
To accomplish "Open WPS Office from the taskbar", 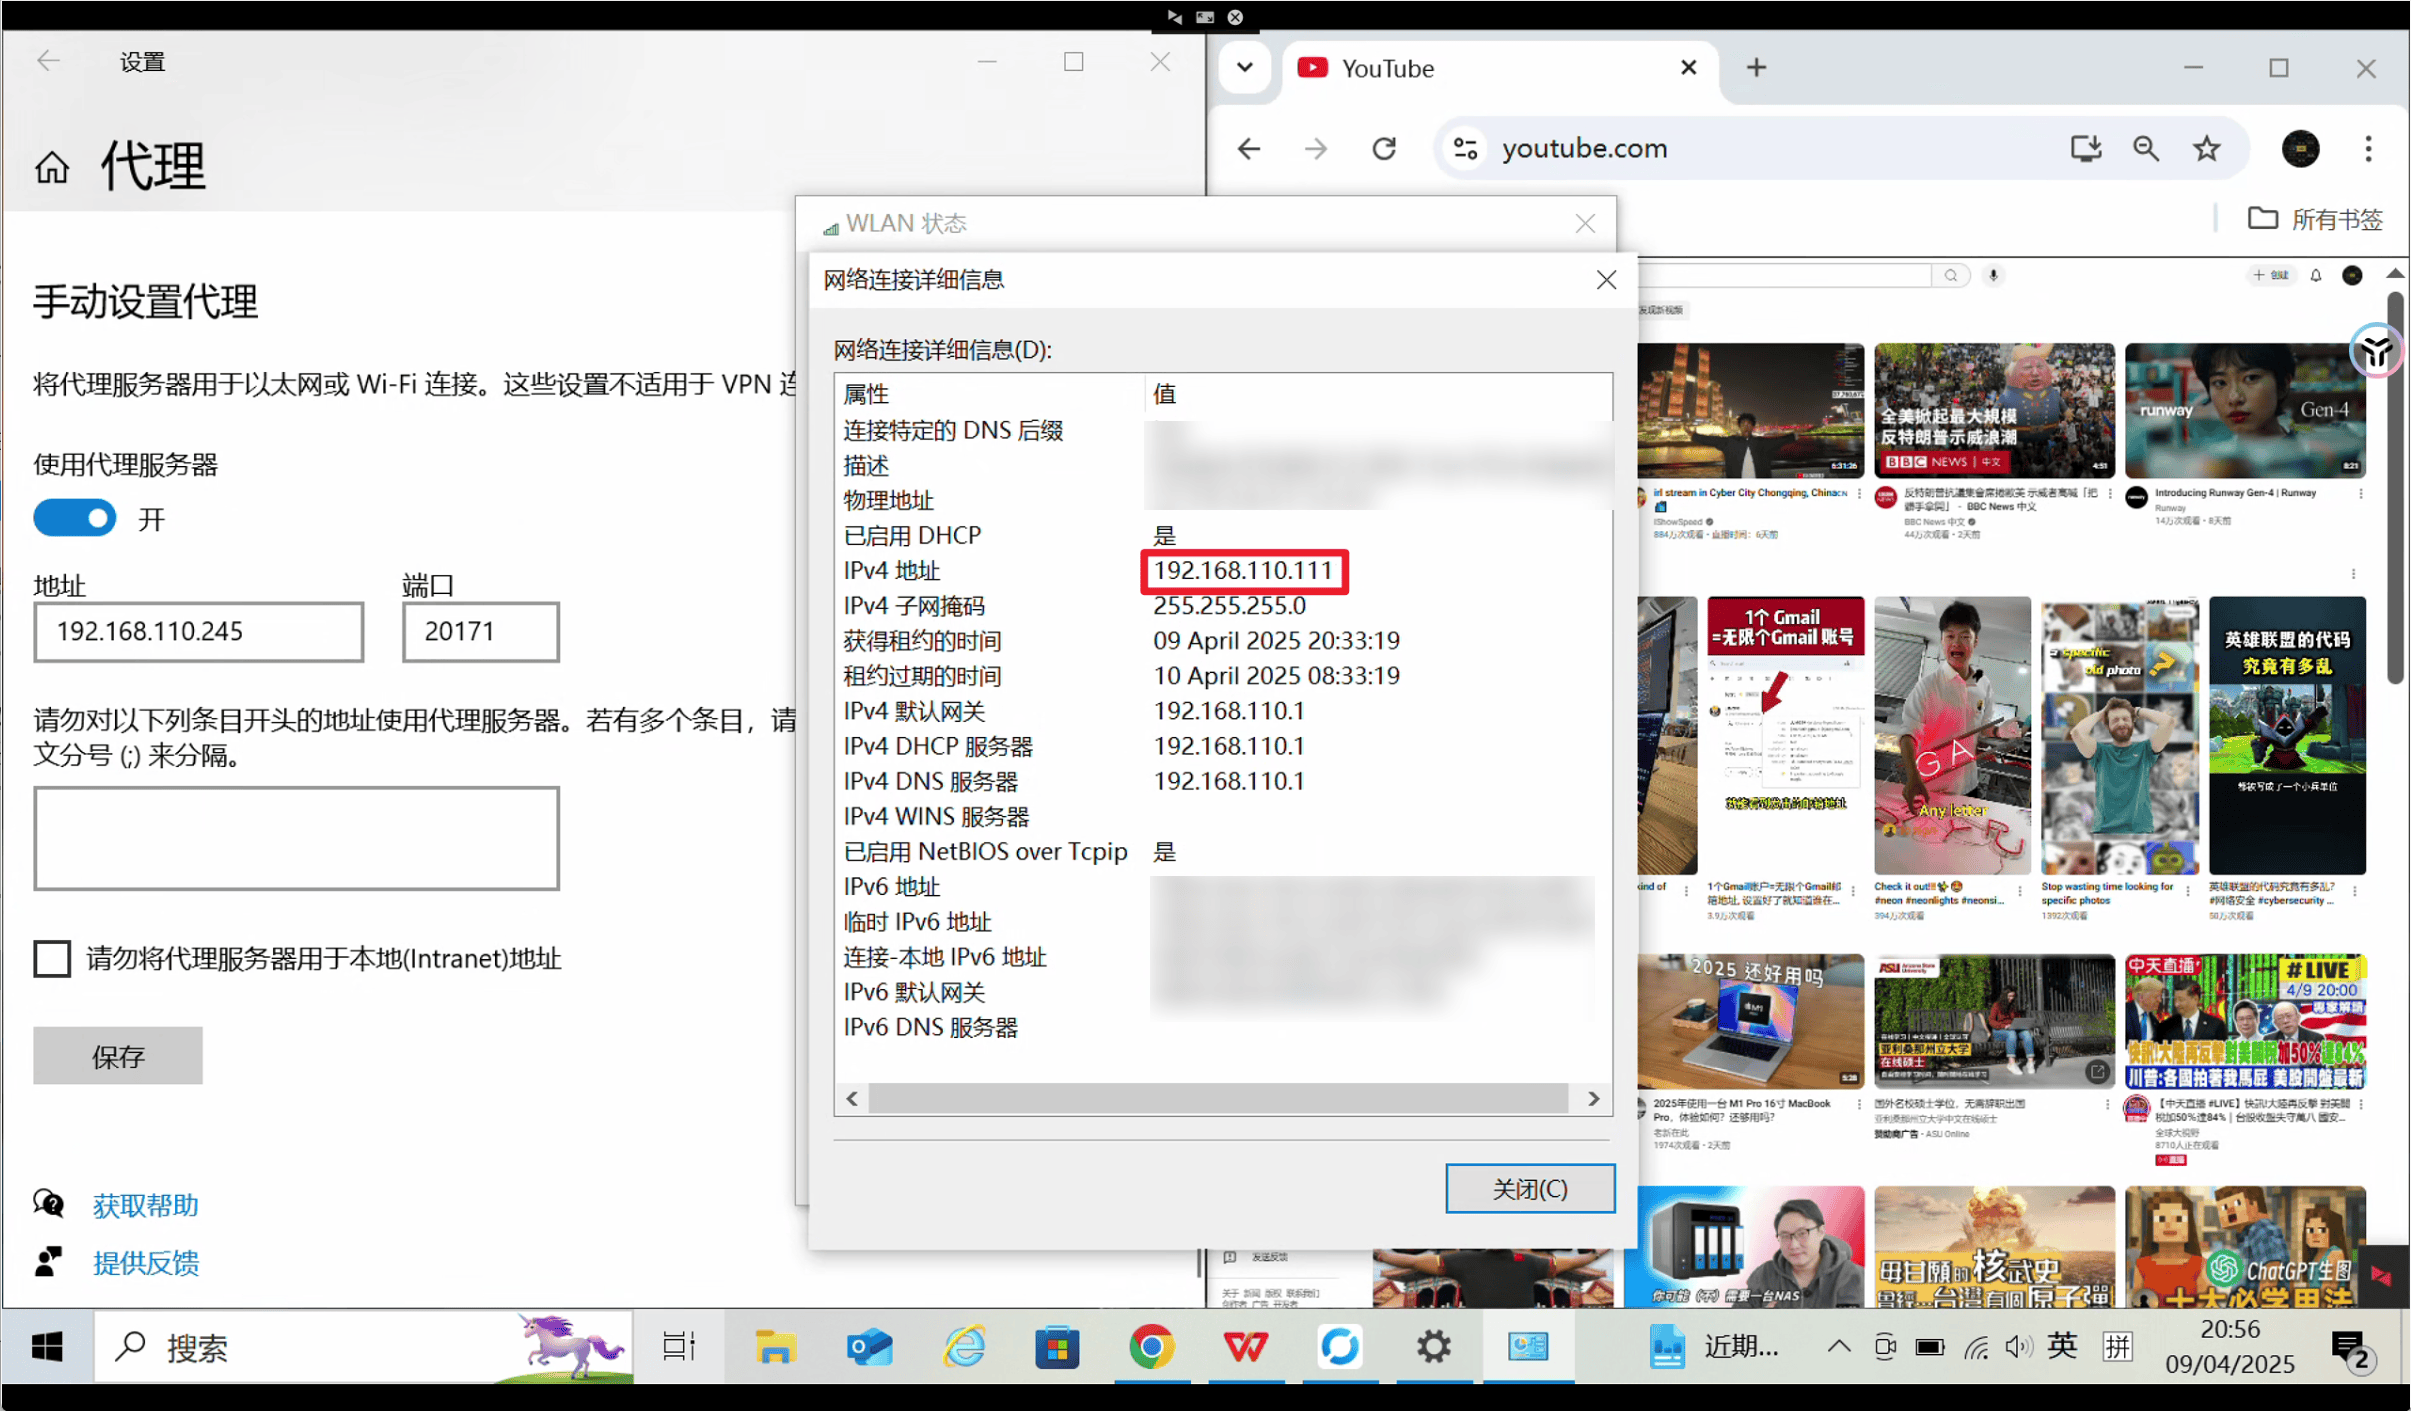I will (x=1245, y=1347).
